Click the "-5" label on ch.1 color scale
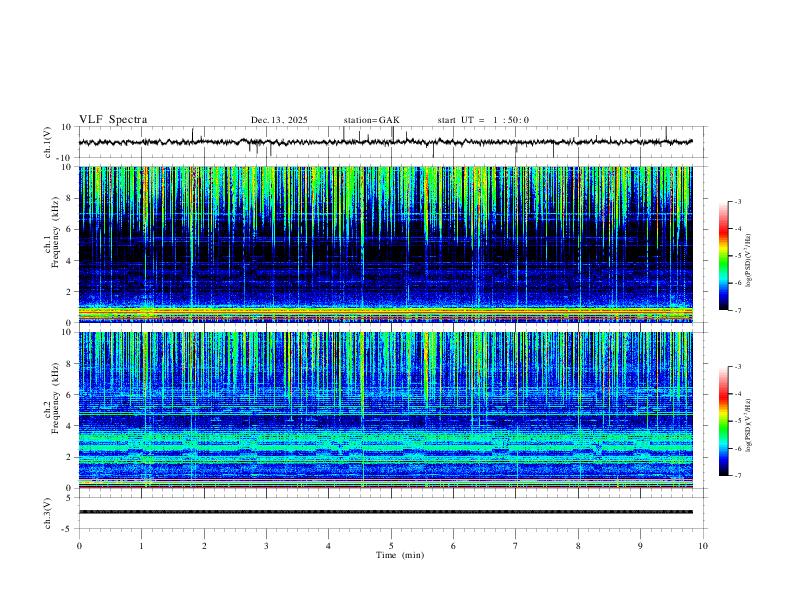 tap(738, 256)
